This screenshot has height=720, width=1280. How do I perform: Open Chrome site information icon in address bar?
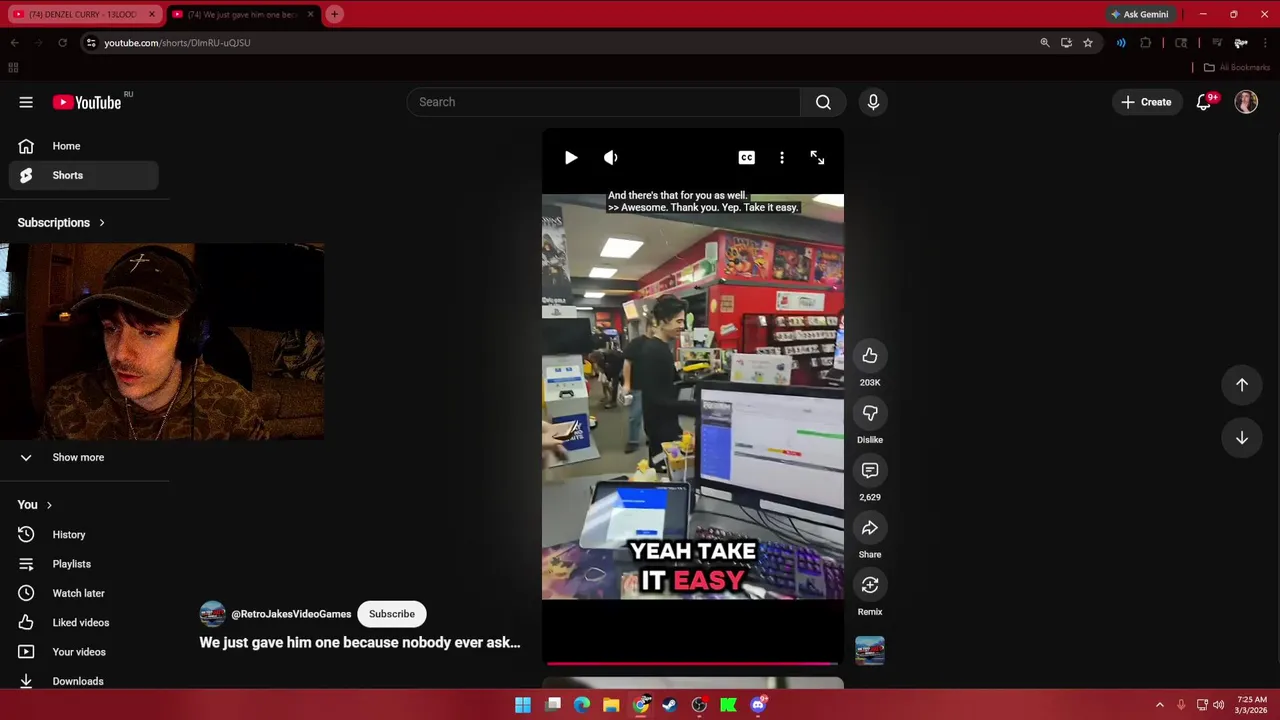[91, 43]
